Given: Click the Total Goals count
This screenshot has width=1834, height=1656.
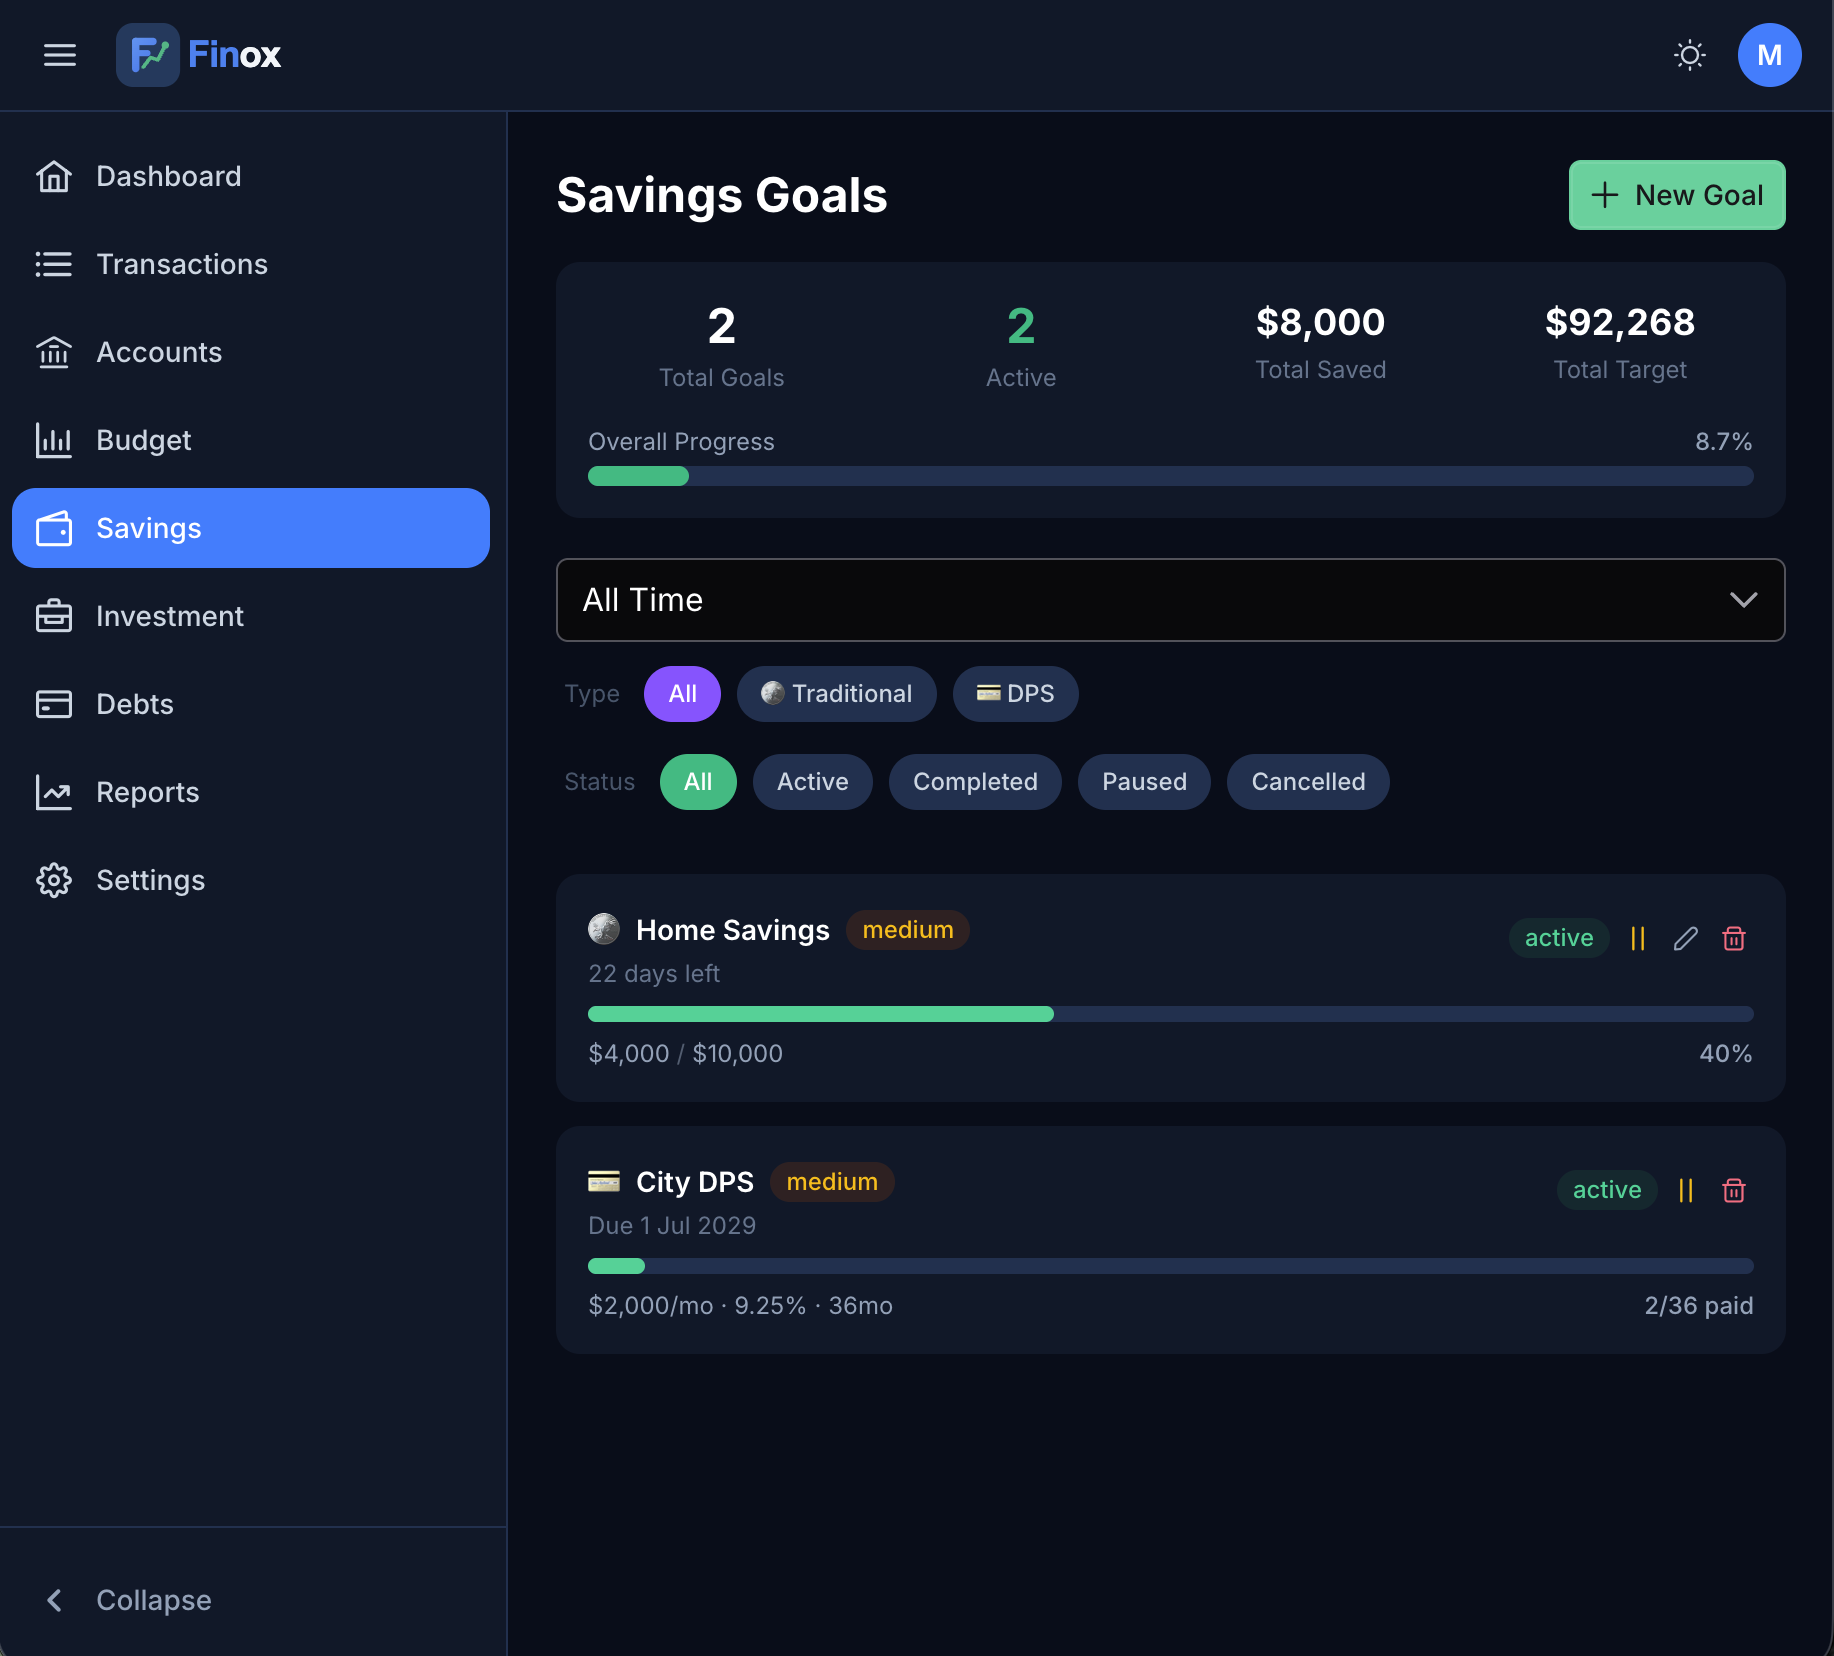Looking at the screenshot, I should pyautogui.click(x=721, y=326).
